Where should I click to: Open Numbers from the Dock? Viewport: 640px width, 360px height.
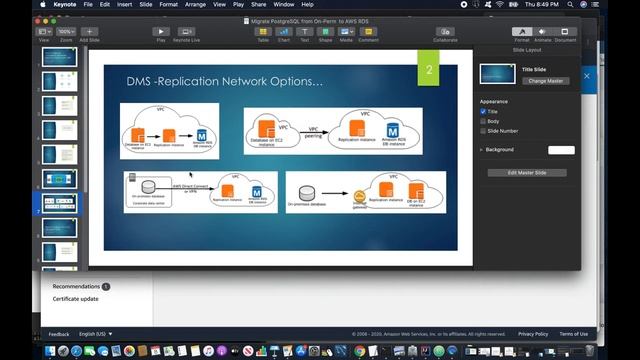click(x=261, y=351)
